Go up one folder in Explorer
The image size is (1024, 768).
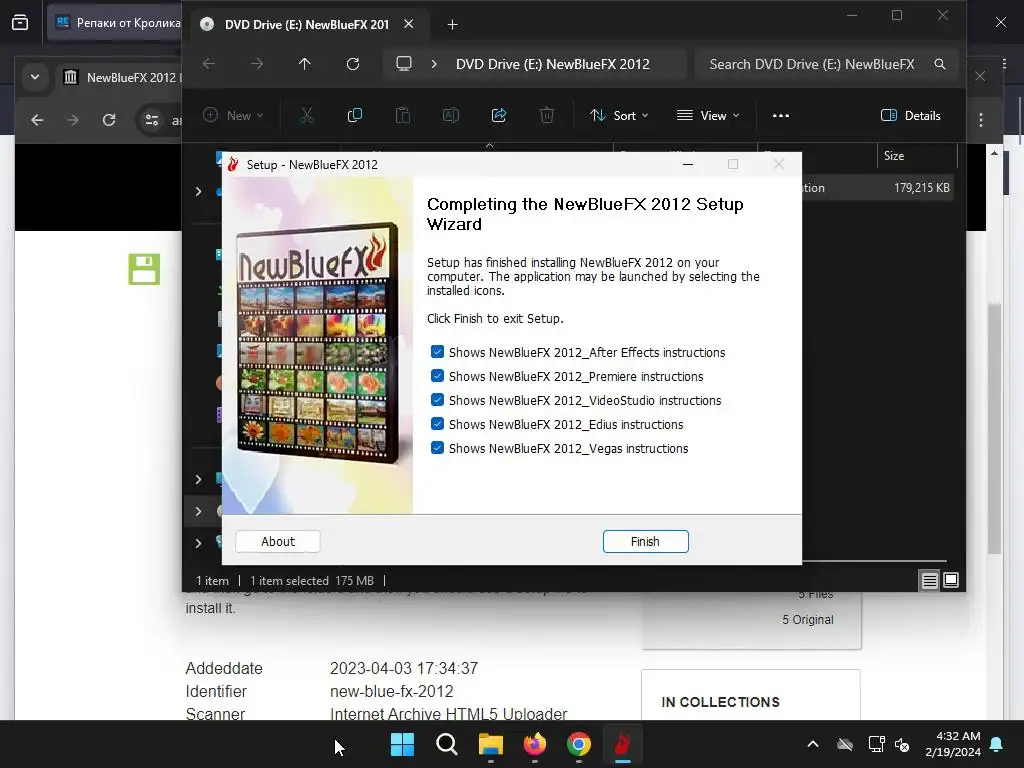point(304,64)
